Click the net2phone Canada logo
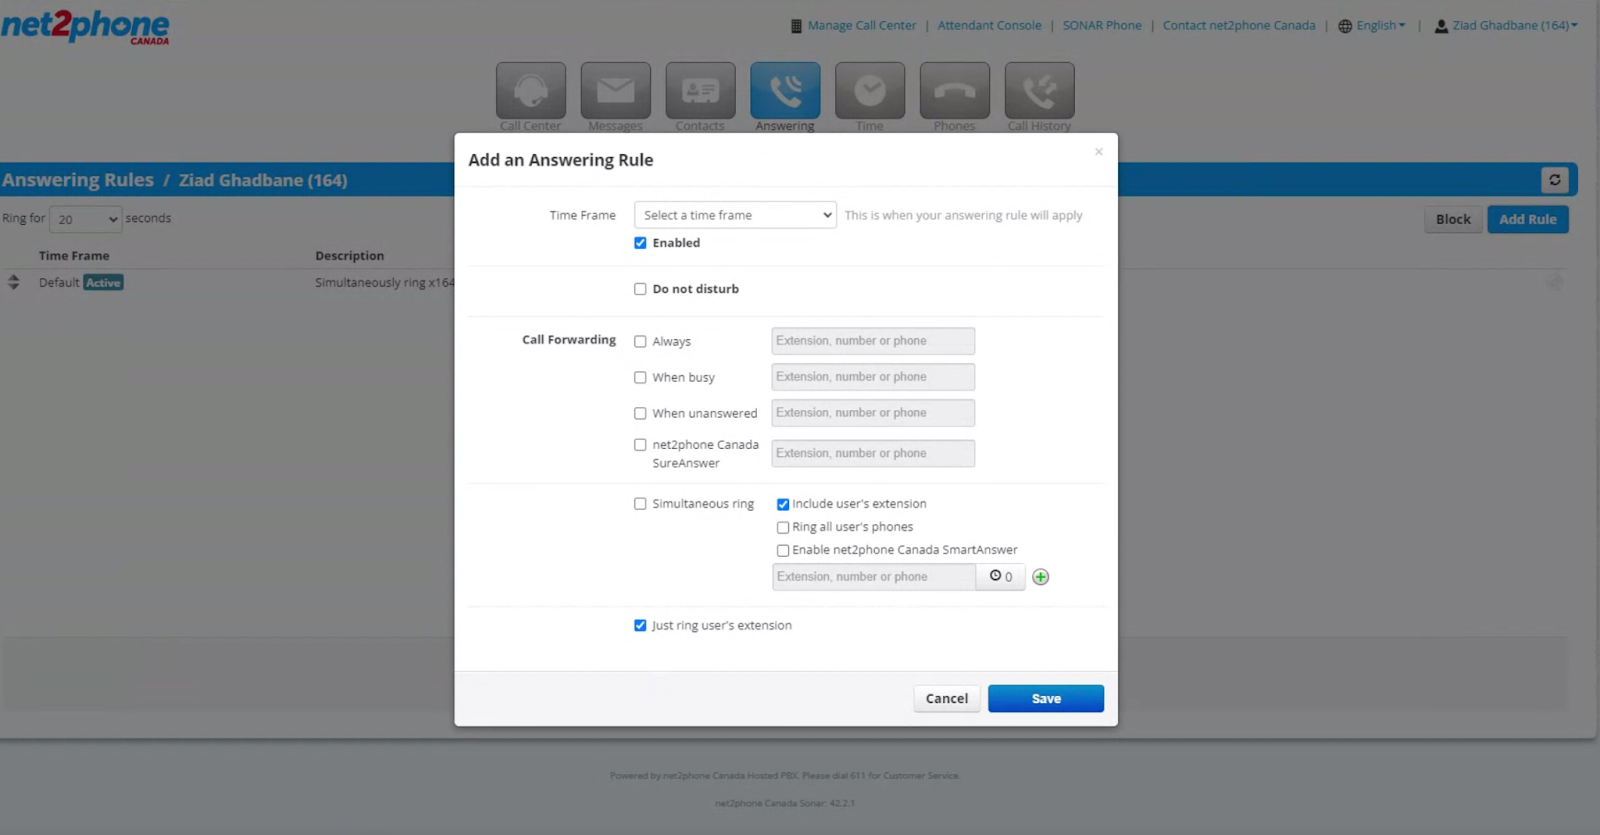 (x=85, y=26)
